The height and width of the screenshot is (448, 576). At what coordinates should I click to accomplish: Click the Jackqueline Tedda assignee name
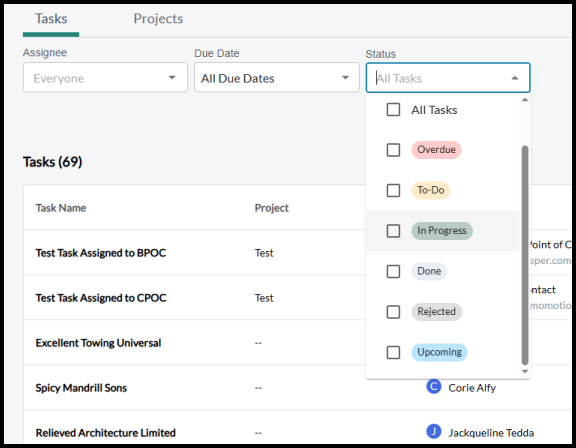[x=491, y=433]
